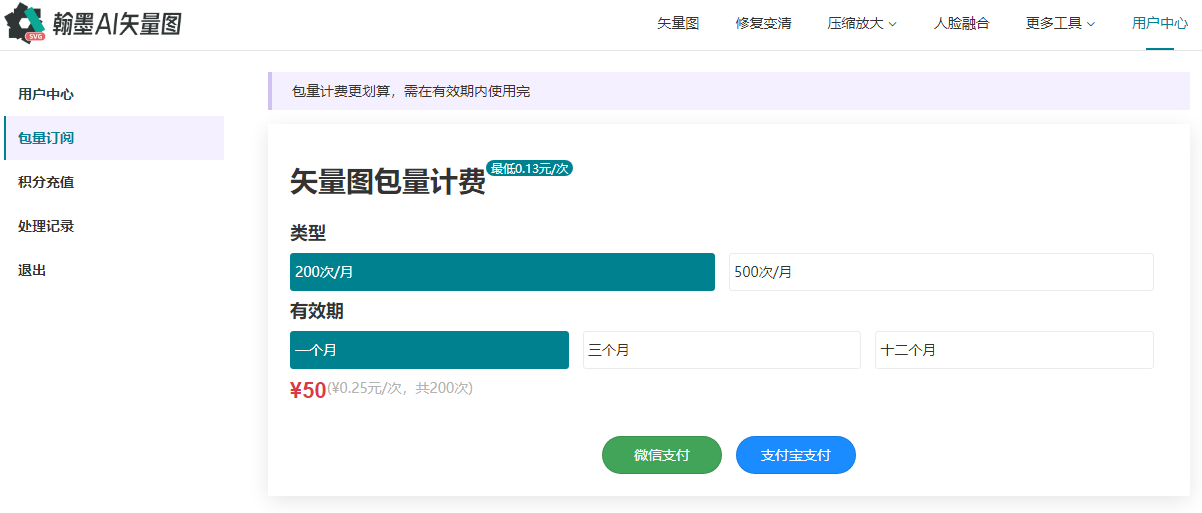The width and height of the screenshot is (1202, 513).
Task: Pay with the 支付宝支付 button
Action: pyautogui.click(x=795, y=455)
